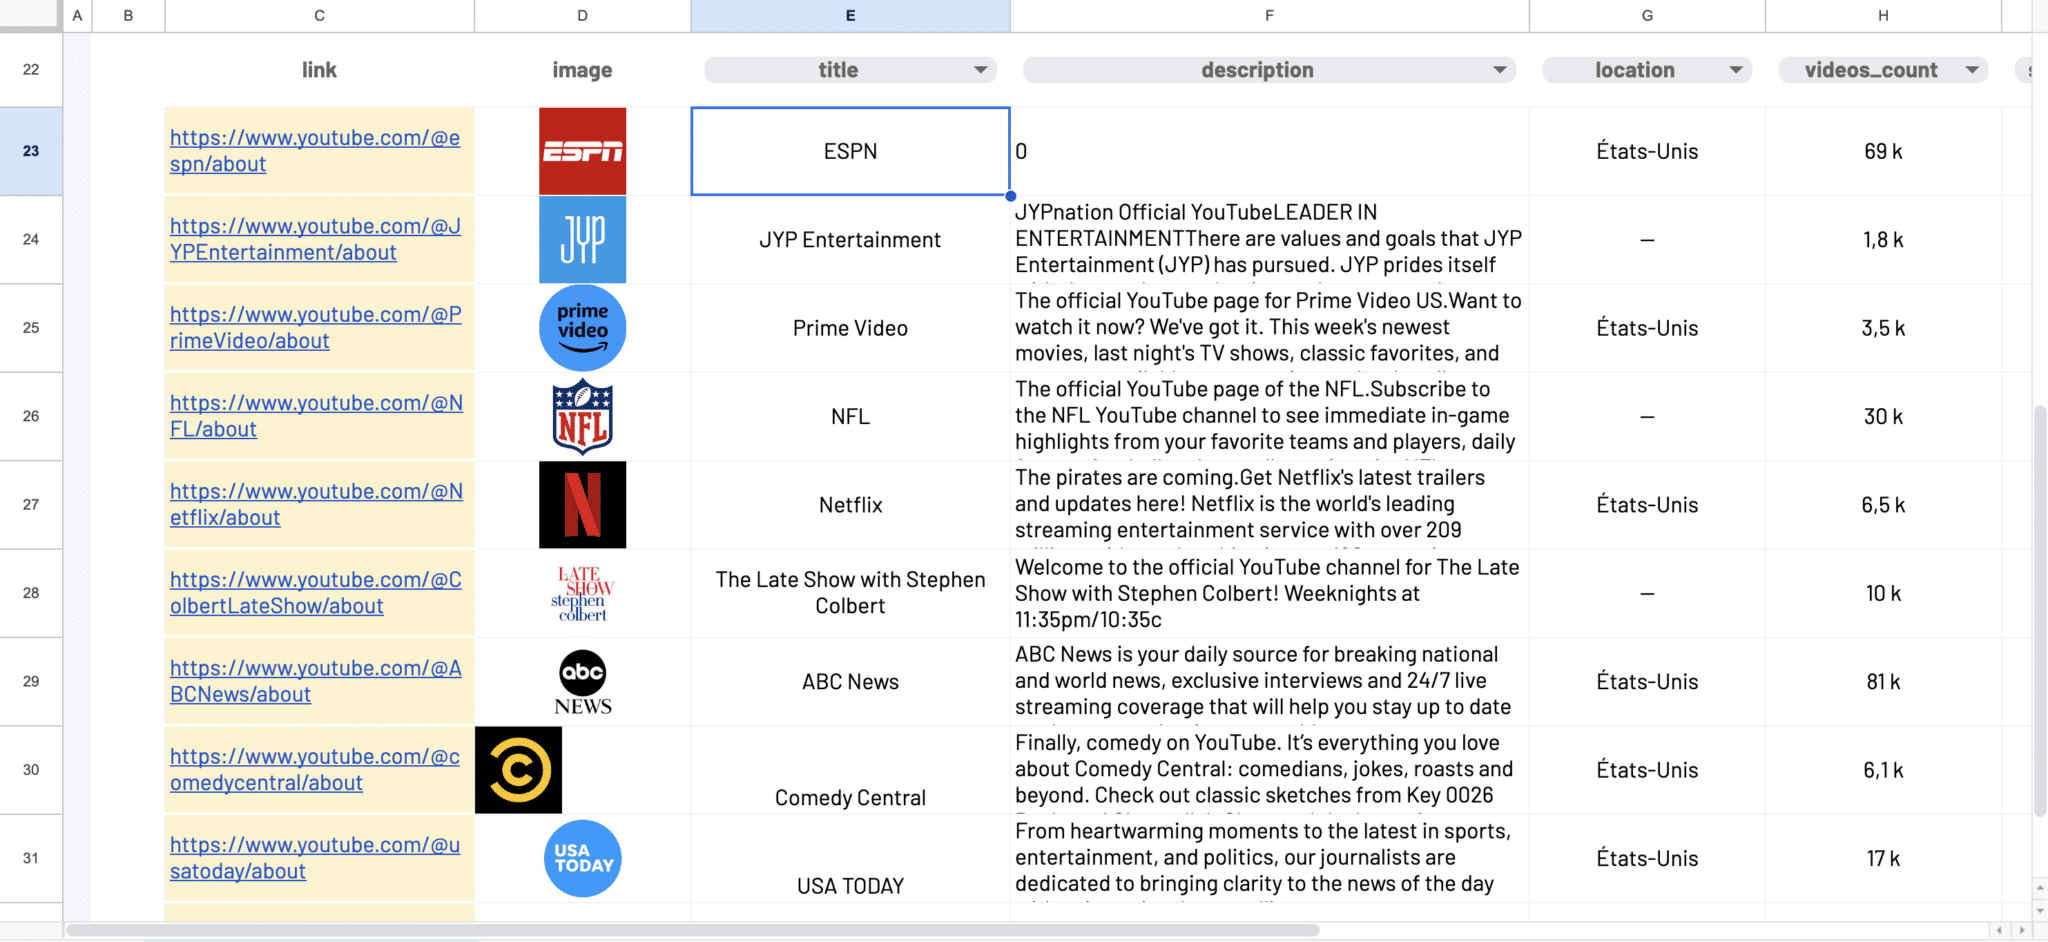
Task: Select the Prime Video logo icon
Action: tap(582, 328)
